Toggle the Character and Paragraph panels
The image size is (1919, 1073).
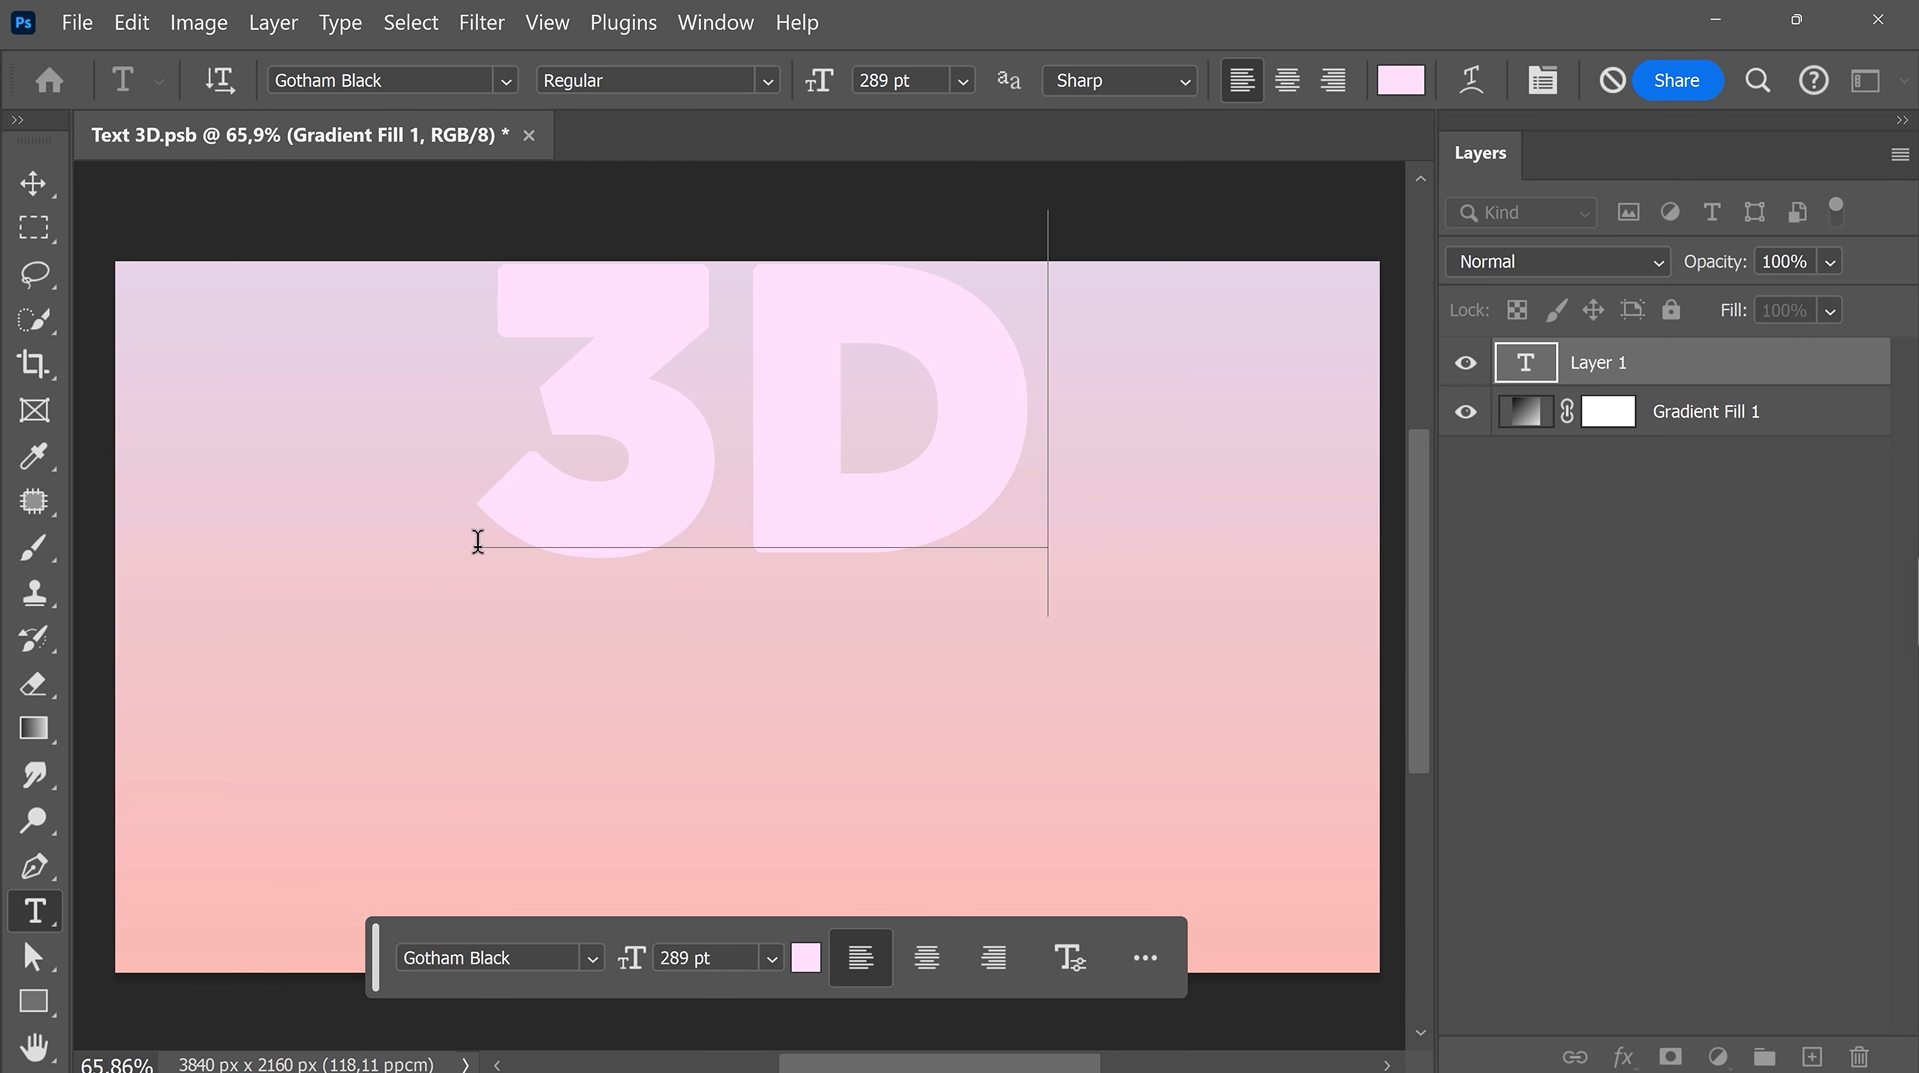click(x=1542, y=80)
